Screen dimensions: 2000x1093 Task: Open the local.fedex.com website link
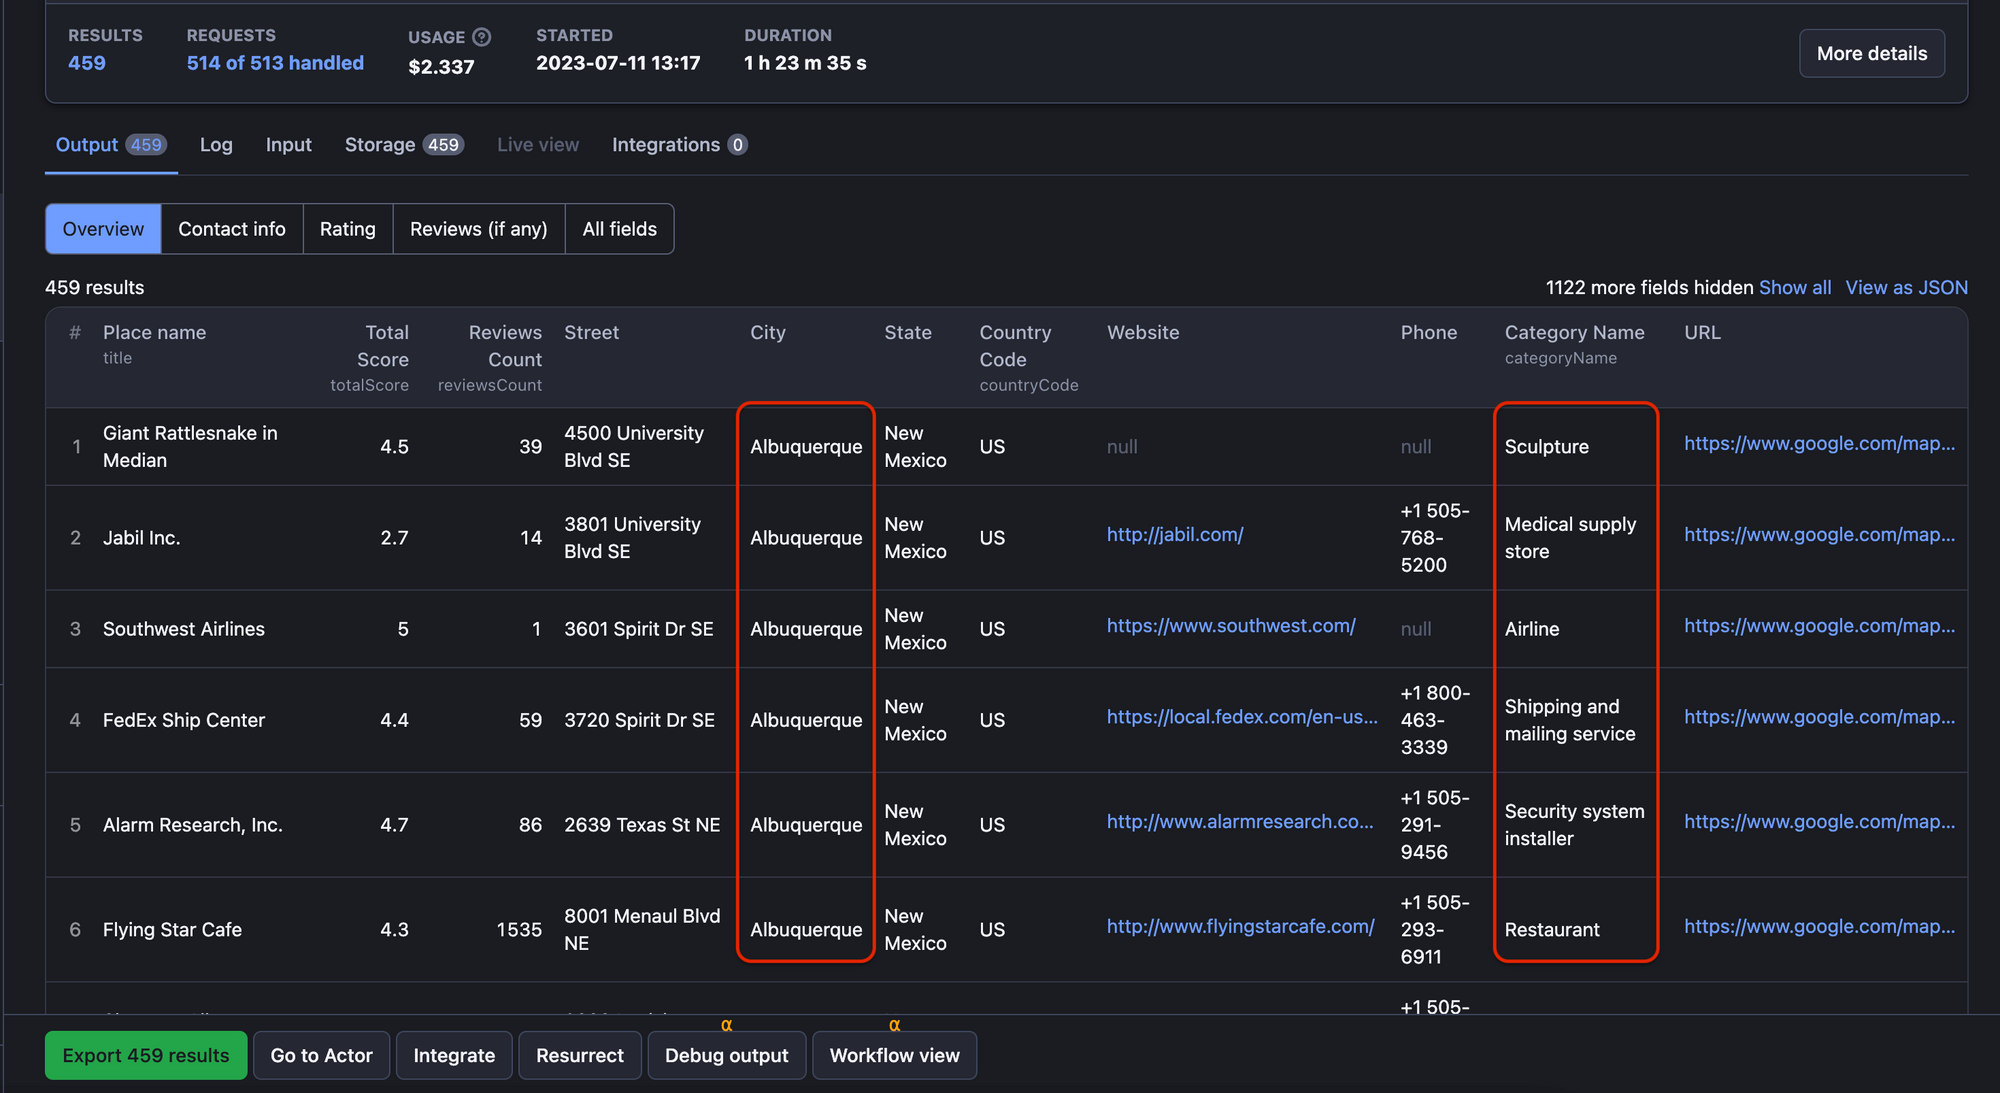pos(1242,717)
